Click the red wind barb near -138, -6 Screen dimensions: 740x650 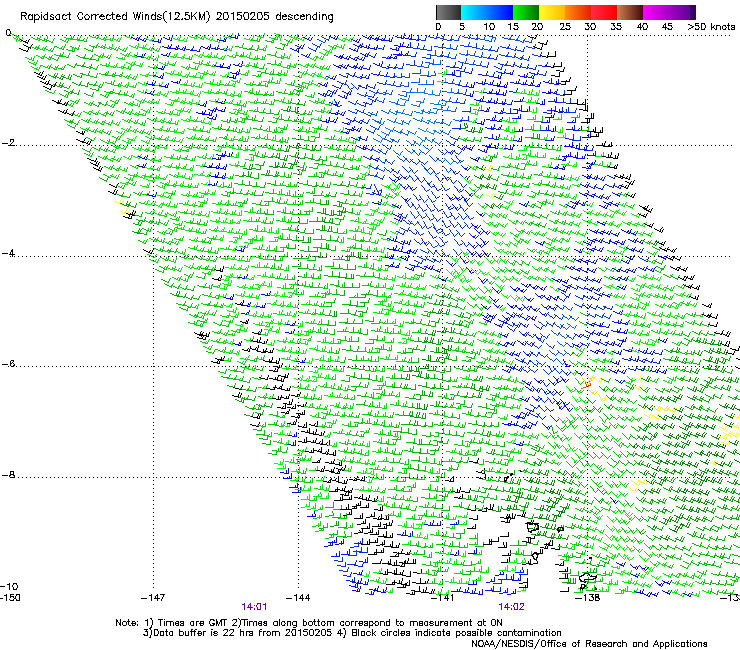(587, 384)
